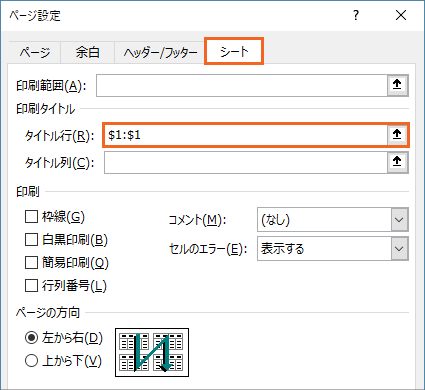The width and height of the screenshot is (425, 390).
Task: Focus the タイトル列(C) input field
Action: (x=246, y=162)
